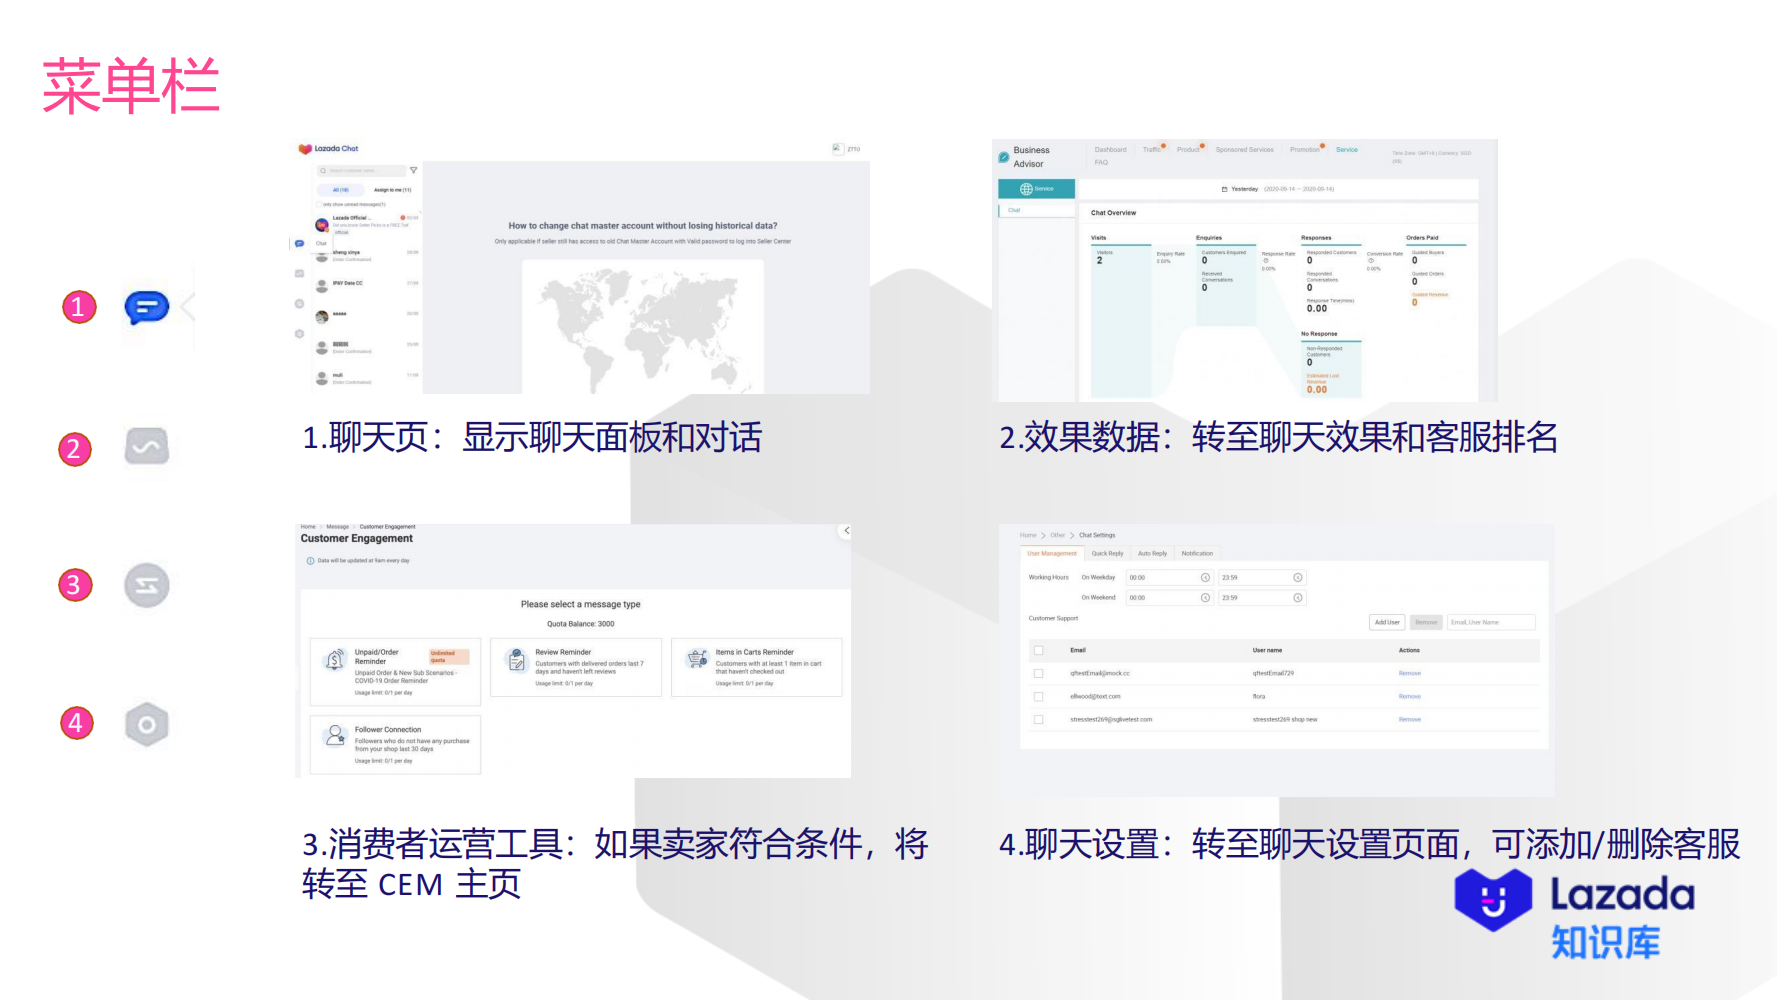Toggle the select-all checkbox in Email header

(1038, 650)
